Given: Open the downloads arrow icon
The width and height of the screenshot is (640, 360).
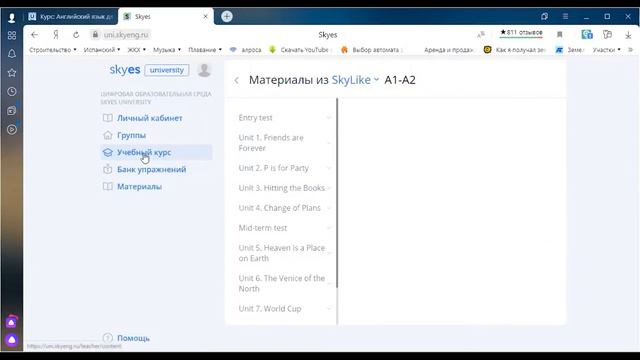Looking at the screenshot, I should click(628, 35).
